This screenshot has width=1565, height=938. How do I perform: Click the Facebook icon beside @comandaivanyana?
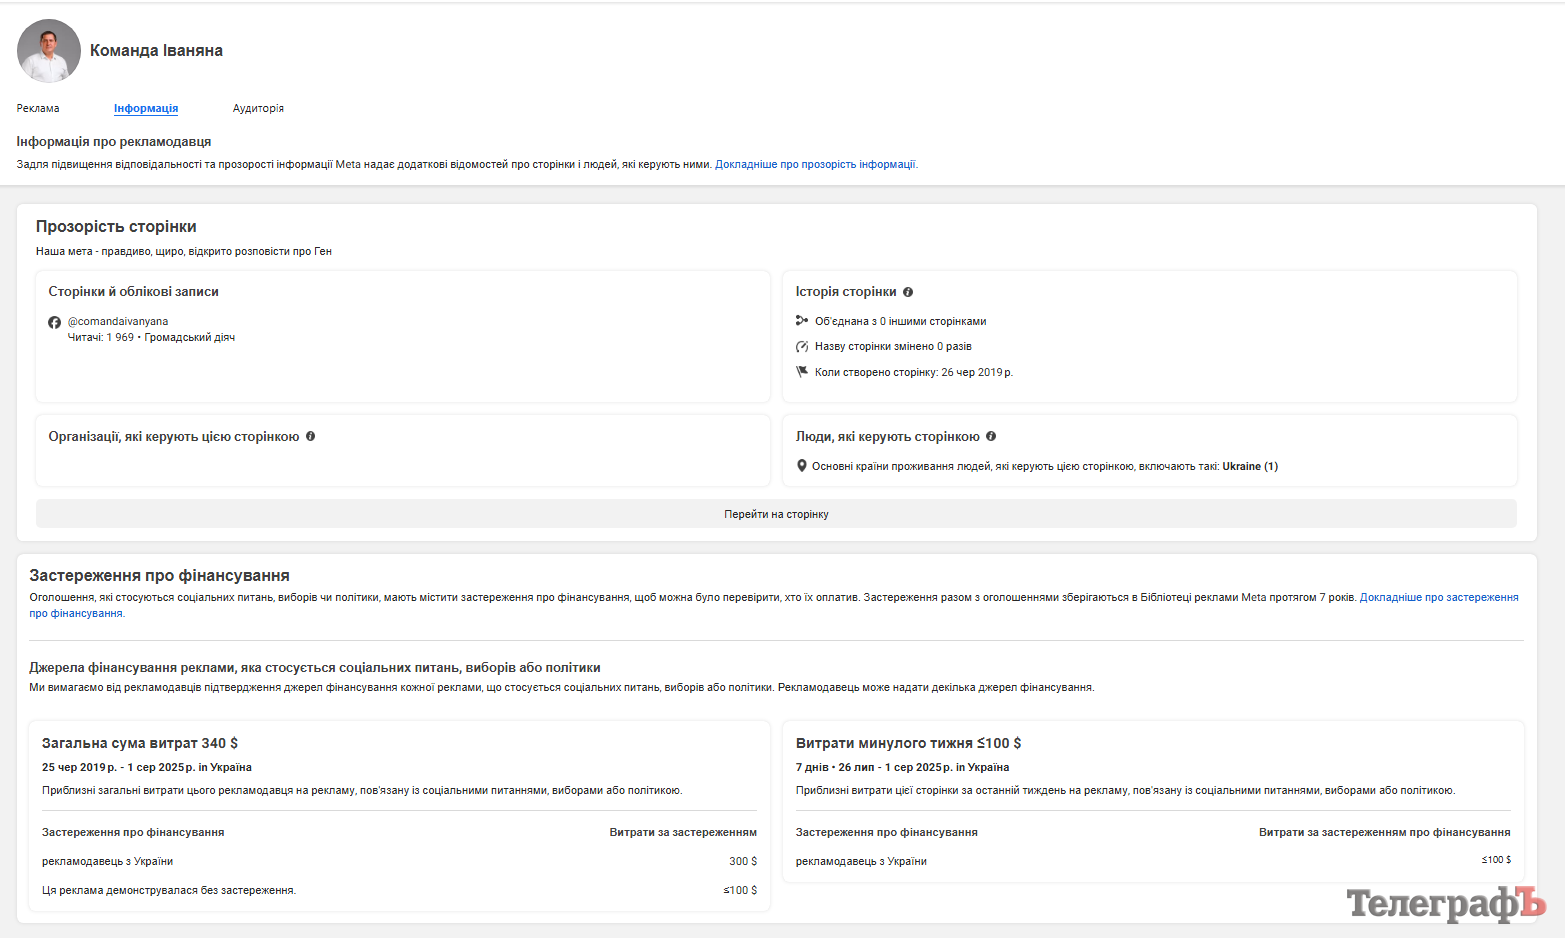pos(54,322)
